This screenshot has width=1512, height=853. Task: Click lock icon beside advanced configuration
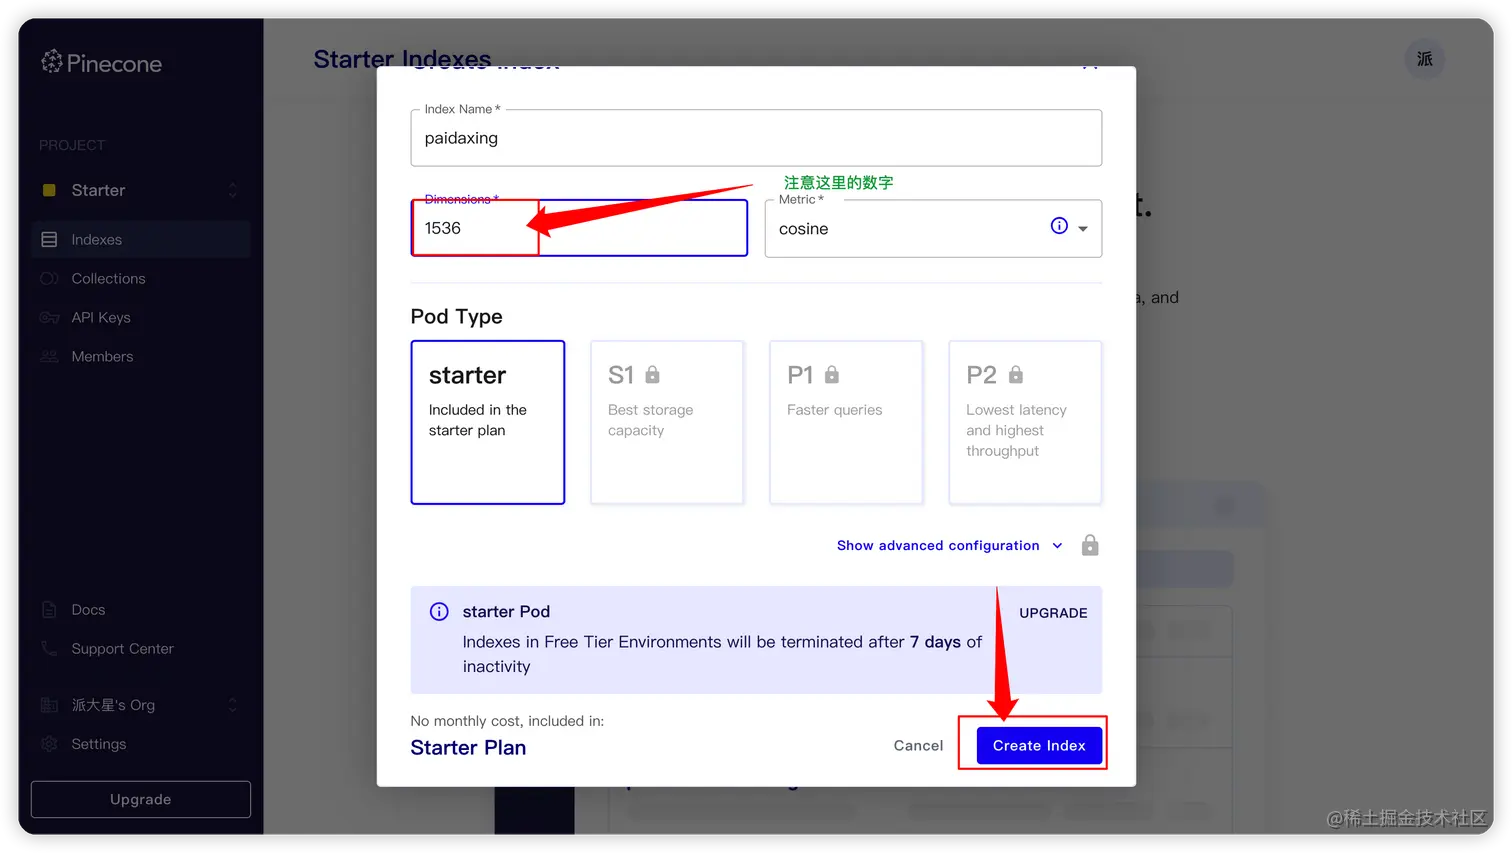1090,545
